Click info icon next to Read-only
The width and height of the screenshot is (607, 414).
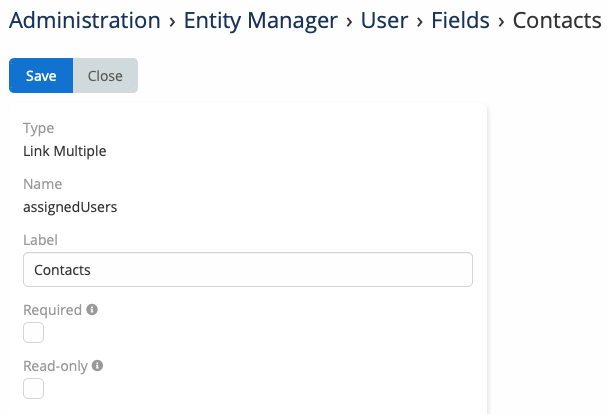click(98, 366)
